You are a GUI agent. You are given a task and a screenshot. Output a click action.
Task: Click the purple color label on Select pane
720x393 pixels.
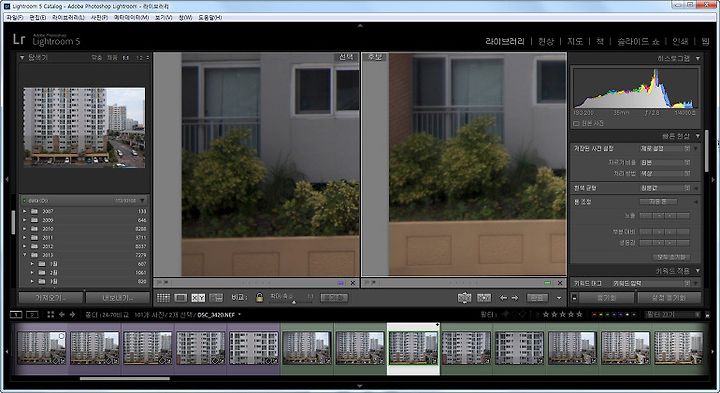click(x=340, y=283)
